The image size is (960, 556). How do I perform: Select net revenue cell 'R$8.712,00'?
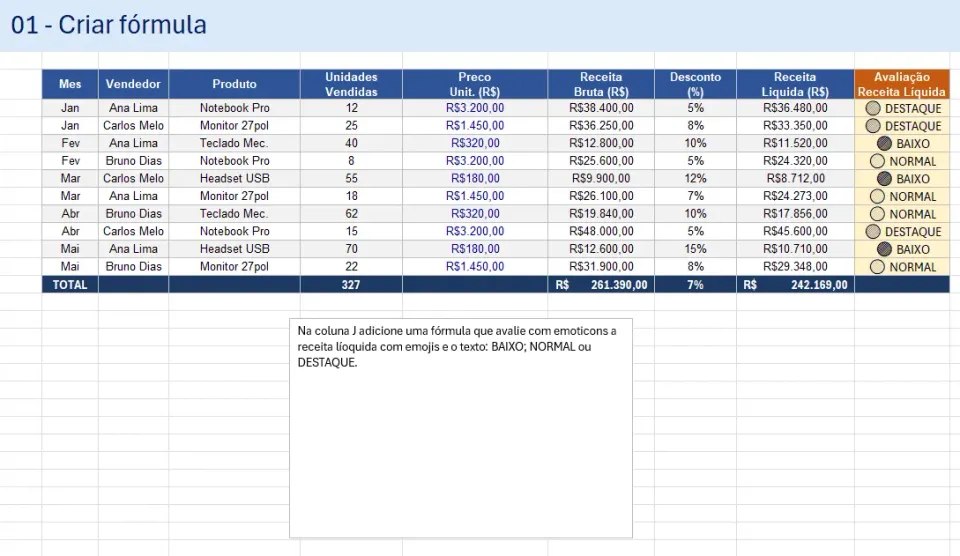click(795, 178)
